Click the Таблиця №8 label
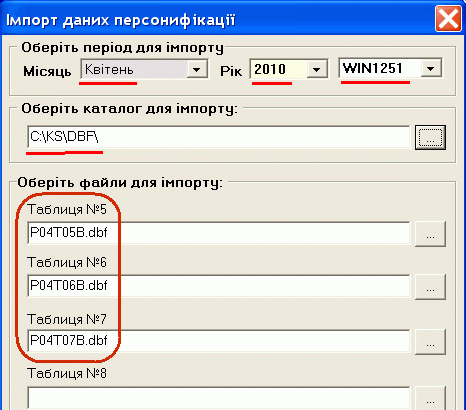The height and width of the screenshot is (410, 466). coord(67,373)
